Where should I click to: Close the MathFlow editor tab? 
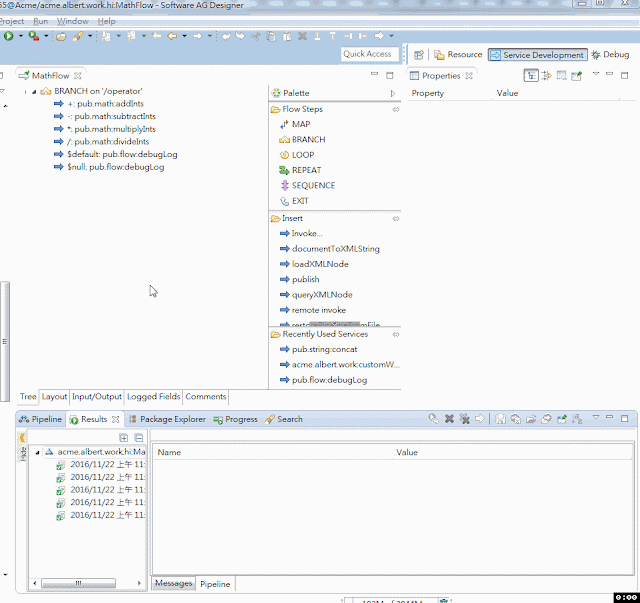point(78,76)
